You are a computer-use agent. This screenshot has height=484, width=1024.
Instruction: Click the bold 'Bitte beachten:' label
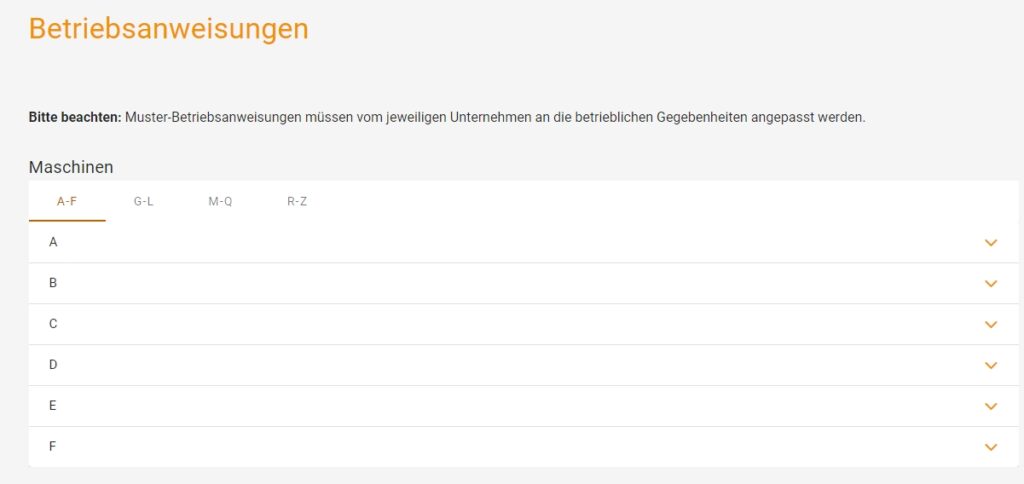tap(74, 118)
